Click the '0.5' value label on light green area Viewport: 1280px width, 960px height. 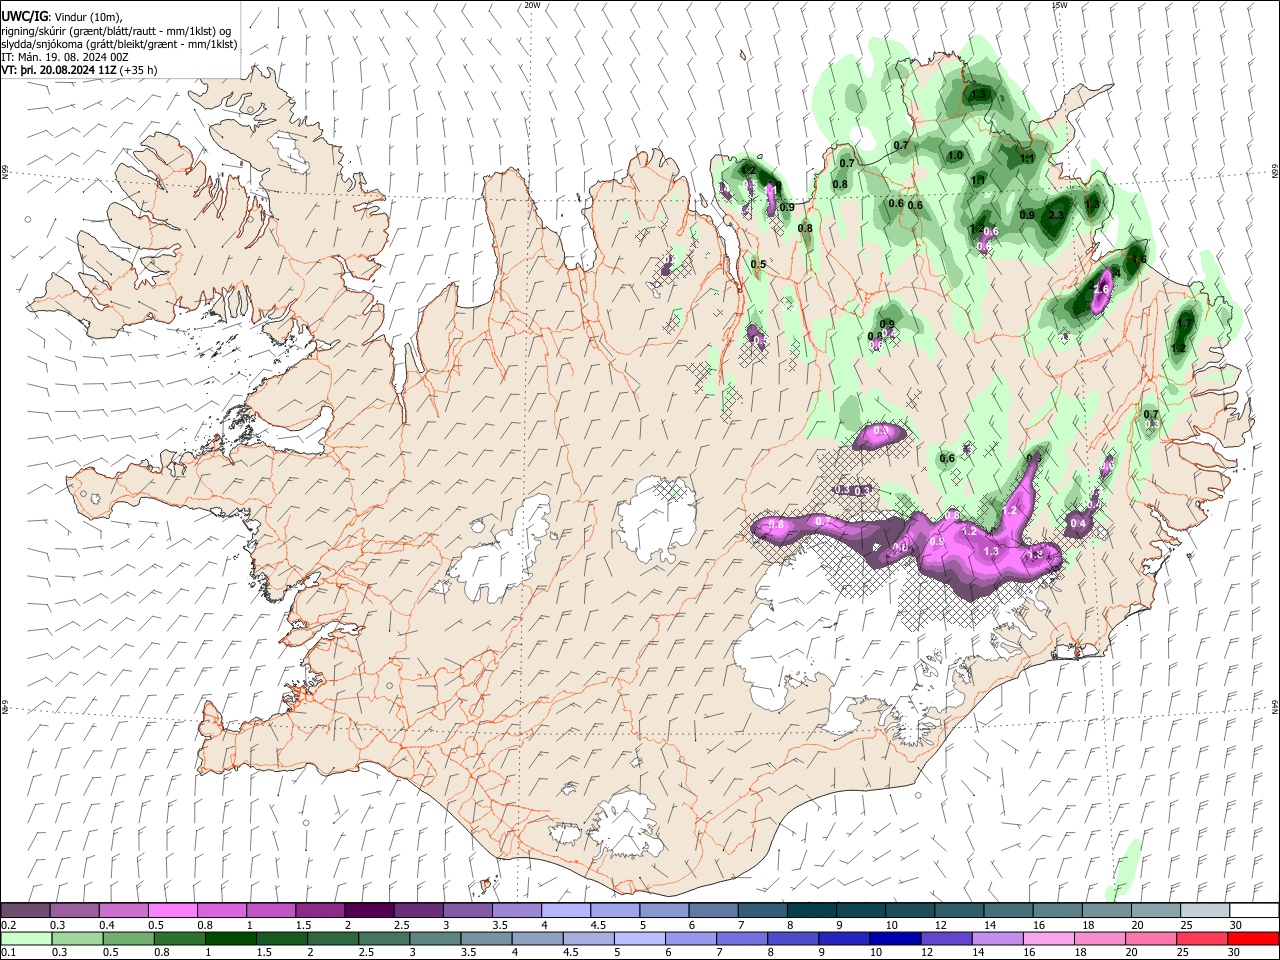pyautogui.click(x=758, y=265)
